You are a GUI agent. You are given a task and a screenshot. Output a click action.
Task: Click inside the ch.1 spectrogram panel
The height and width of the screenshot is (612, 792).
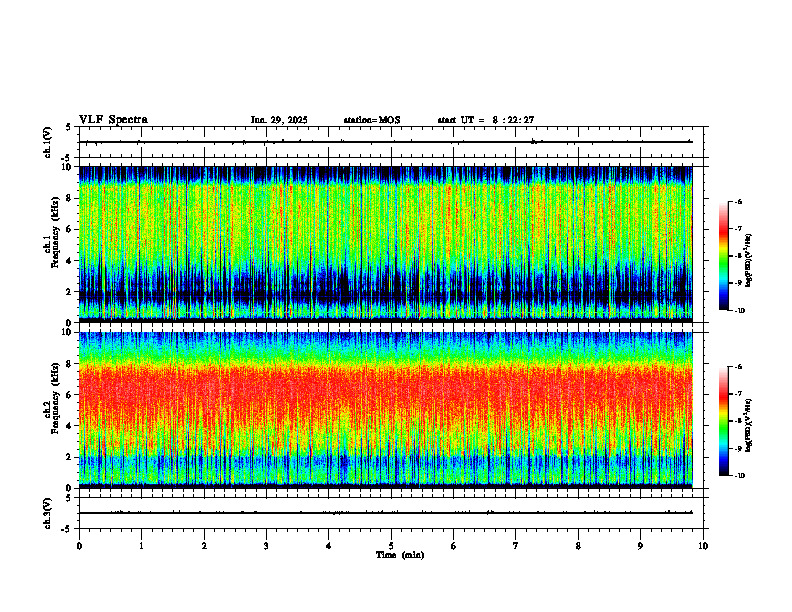(x=386, y=244)
